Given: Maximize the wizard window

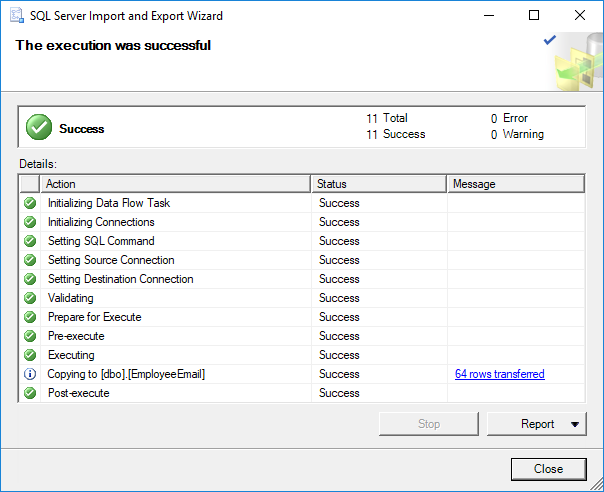Looking at the screenshot, I should click(x=534, y=16).
